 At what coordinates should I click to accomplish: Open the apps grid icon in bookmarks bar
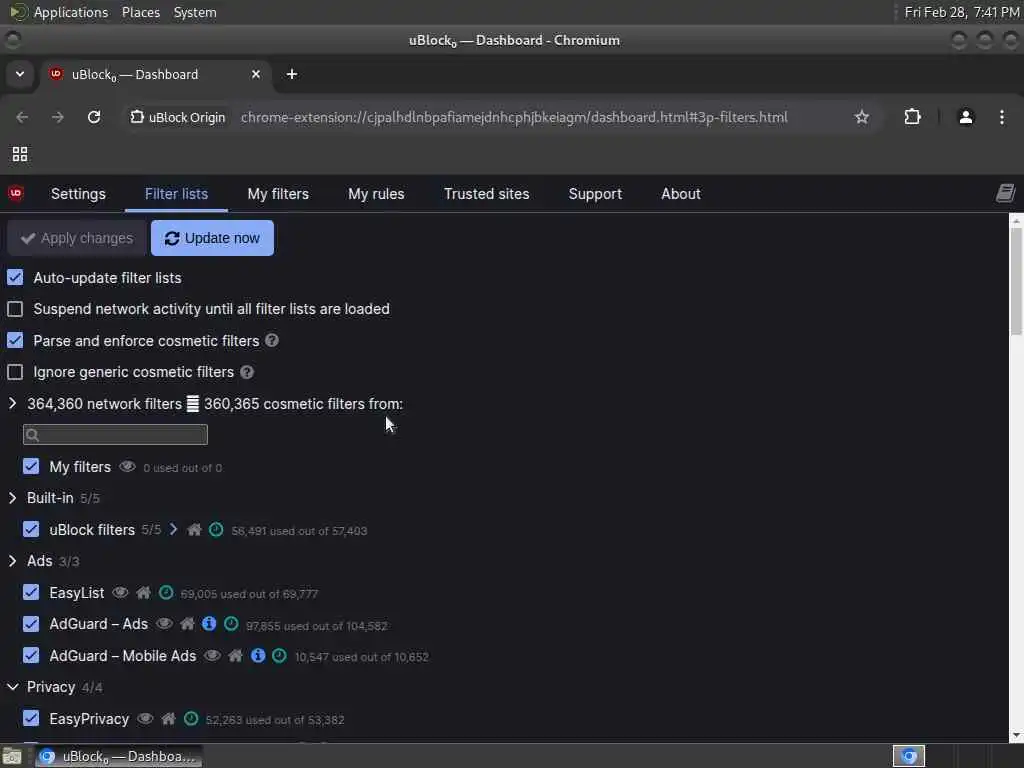(20, 153)
